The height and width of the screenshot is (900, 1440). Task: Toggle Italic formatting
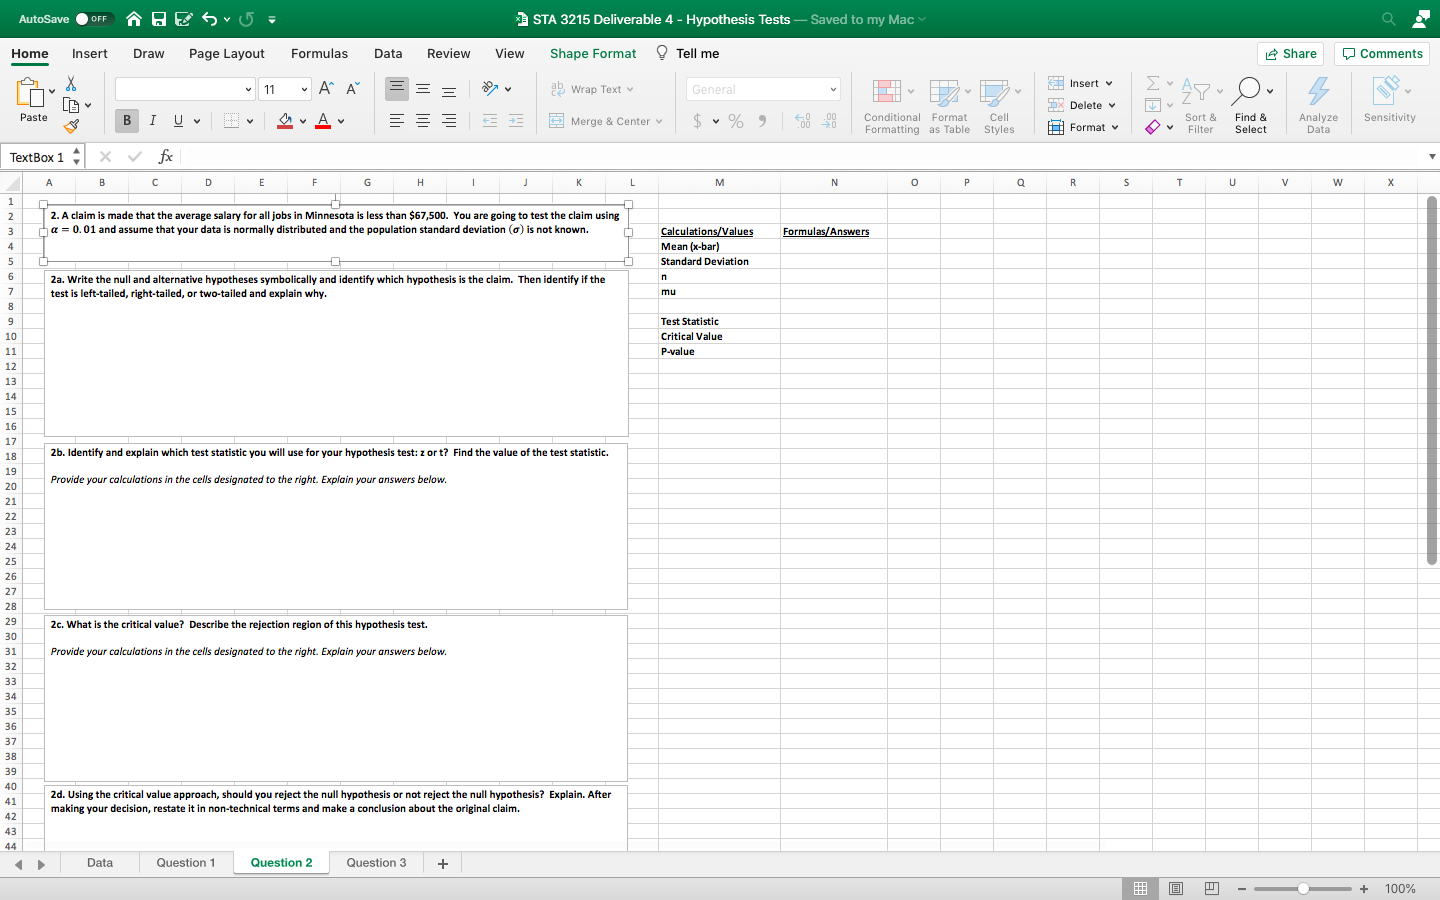[x=152, y=121]
